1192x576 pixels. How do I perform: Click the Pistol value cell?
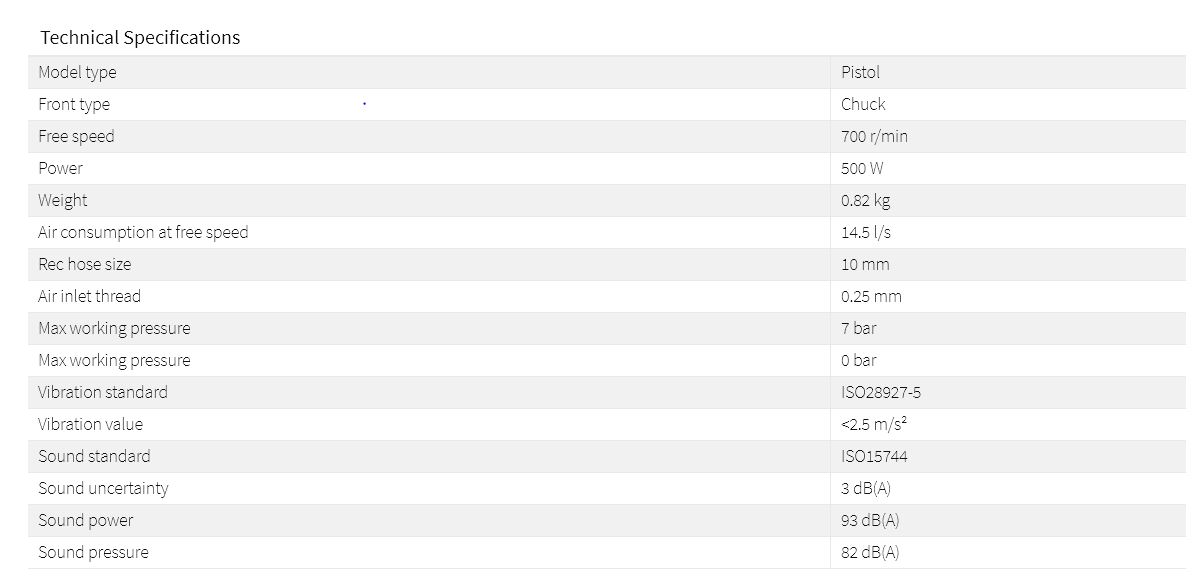click(860, 72)
